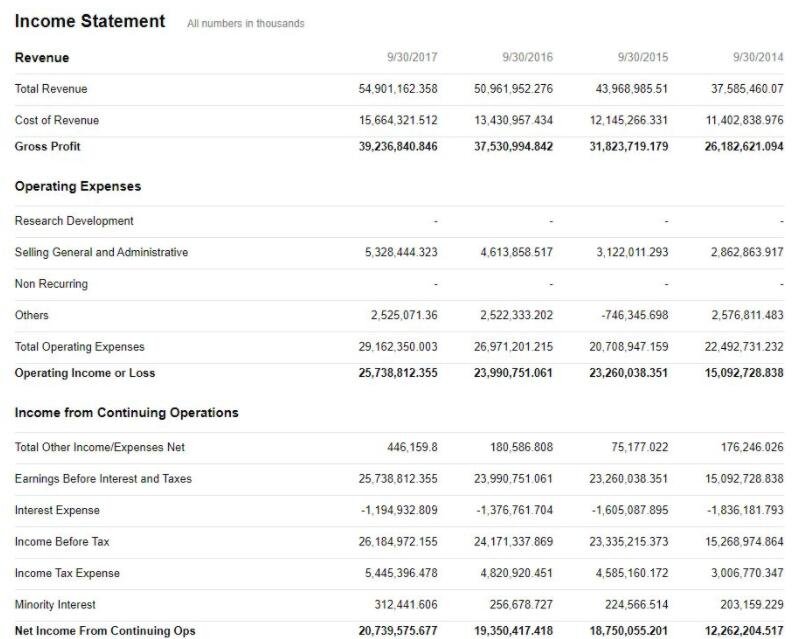Click the Research Development row label

[x=74, y=220]
